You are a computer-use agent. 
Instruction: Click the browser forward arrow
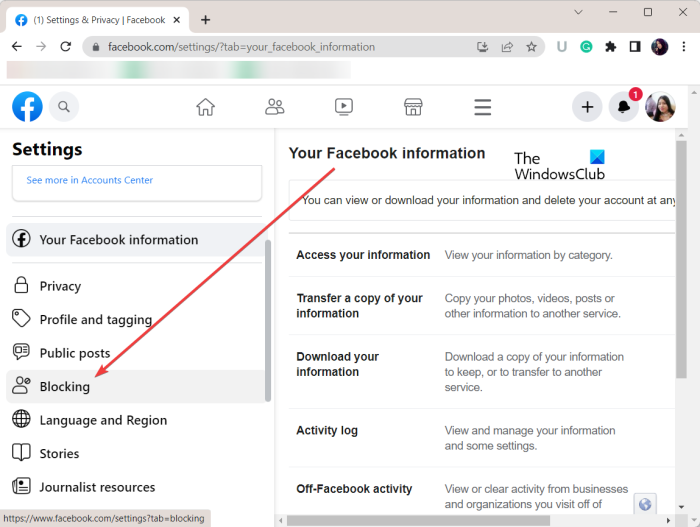point(41,46)
